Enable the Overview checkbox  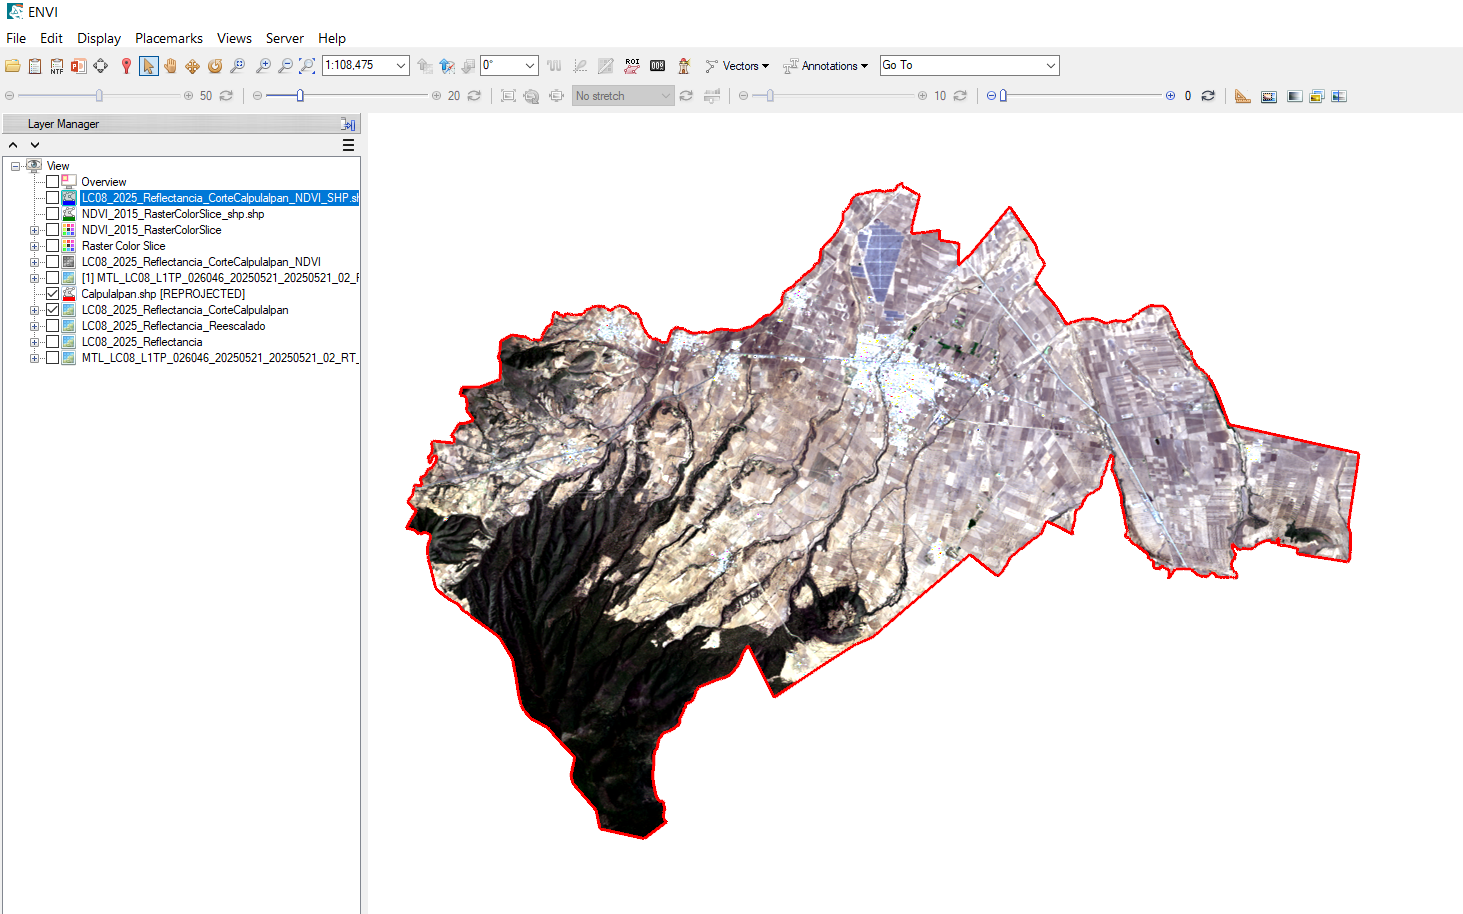53,182
